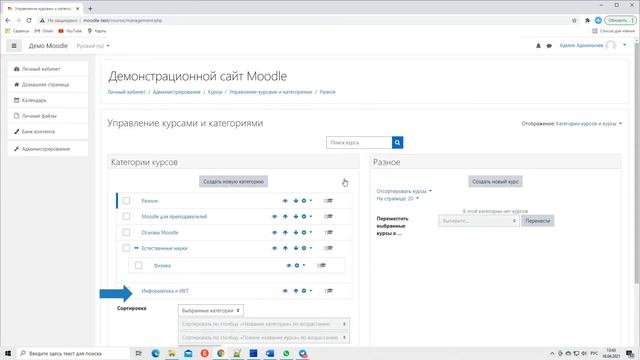The width and height of the screenshot is (640, 360).
Task: Move Moodle для преподавателей up with arrow
Action: click(x=285, y=217)
